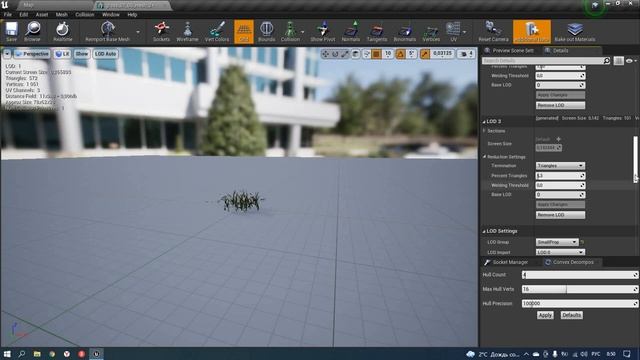
Task: Collapse Reduction Settings section
Action: (484, 157)
